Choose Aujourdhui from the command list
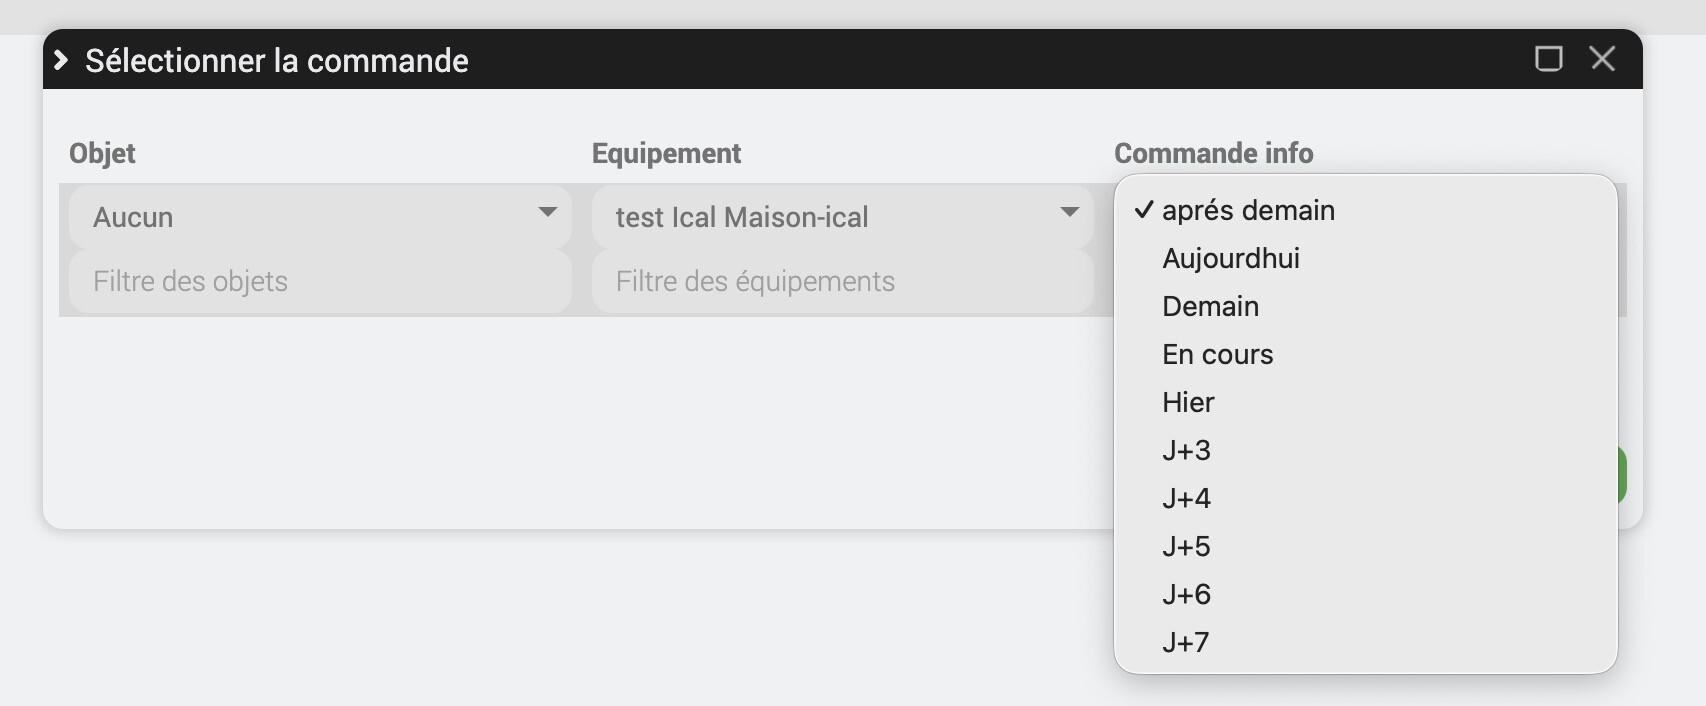This screenshot has height=706, width=1706. 1231,258
